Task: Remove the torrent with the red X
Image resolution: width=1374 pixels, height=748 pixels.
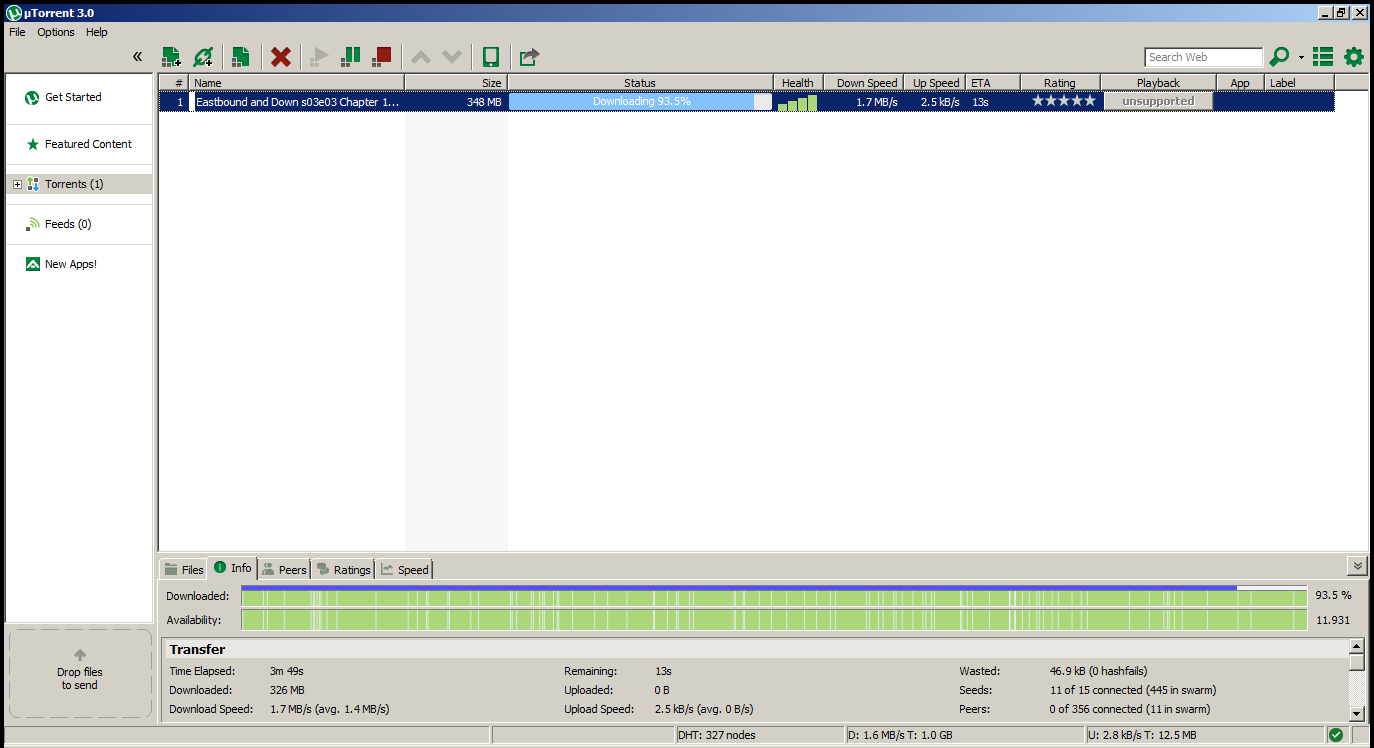Action: [x=281, y=57]
